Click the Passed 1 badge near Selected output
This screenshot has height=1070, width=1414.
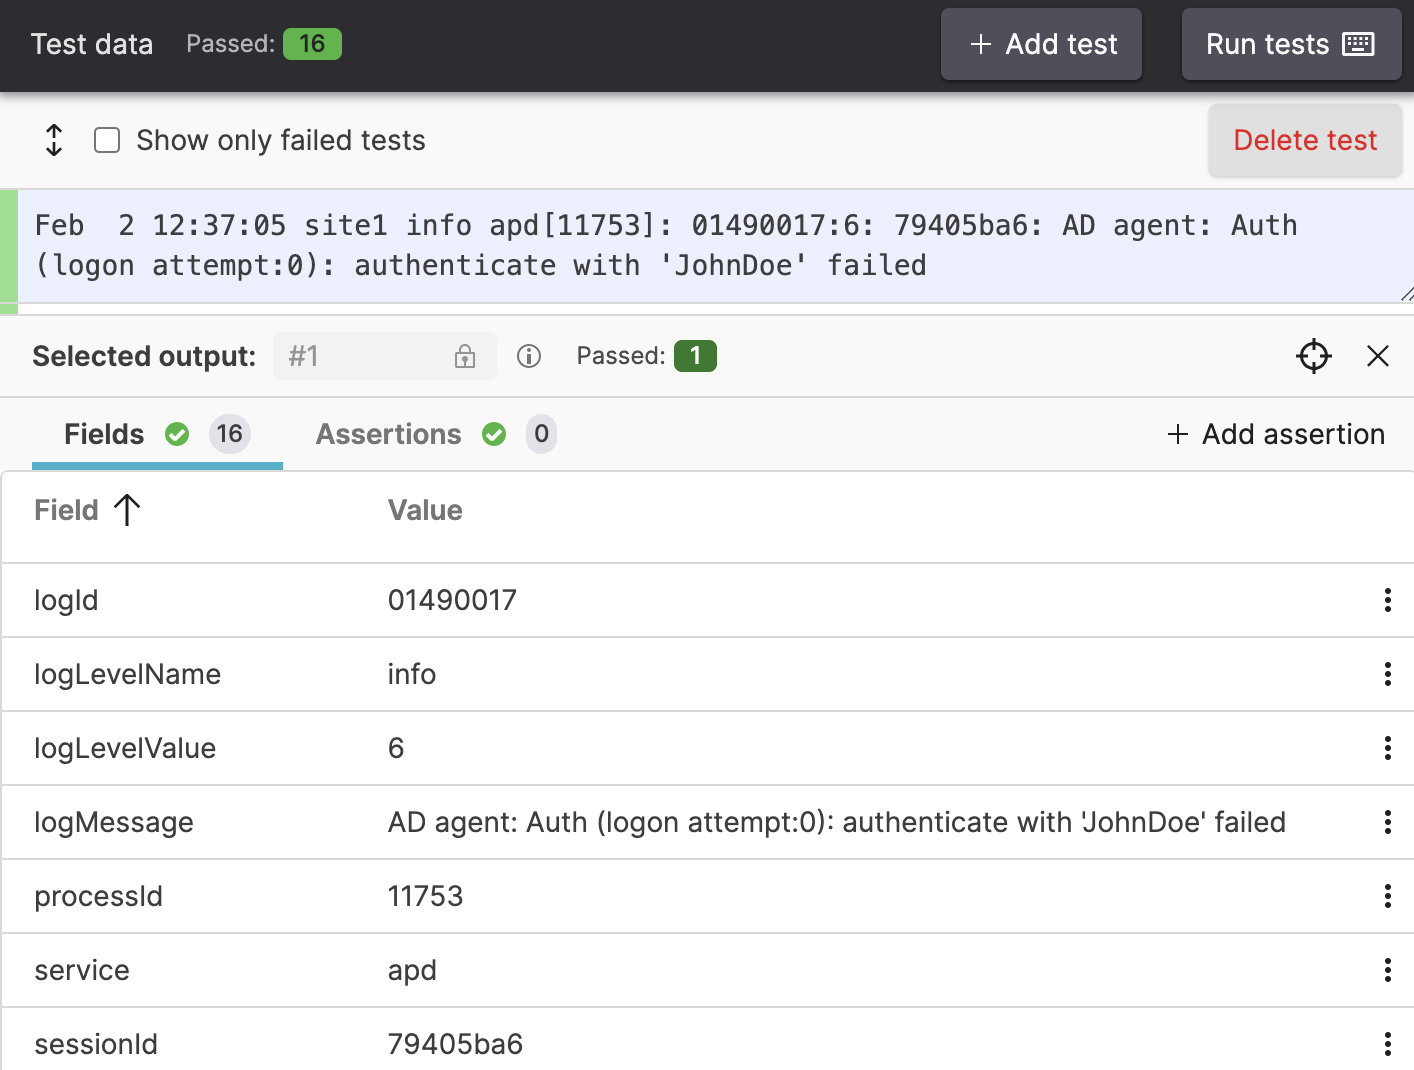(695, 356)
